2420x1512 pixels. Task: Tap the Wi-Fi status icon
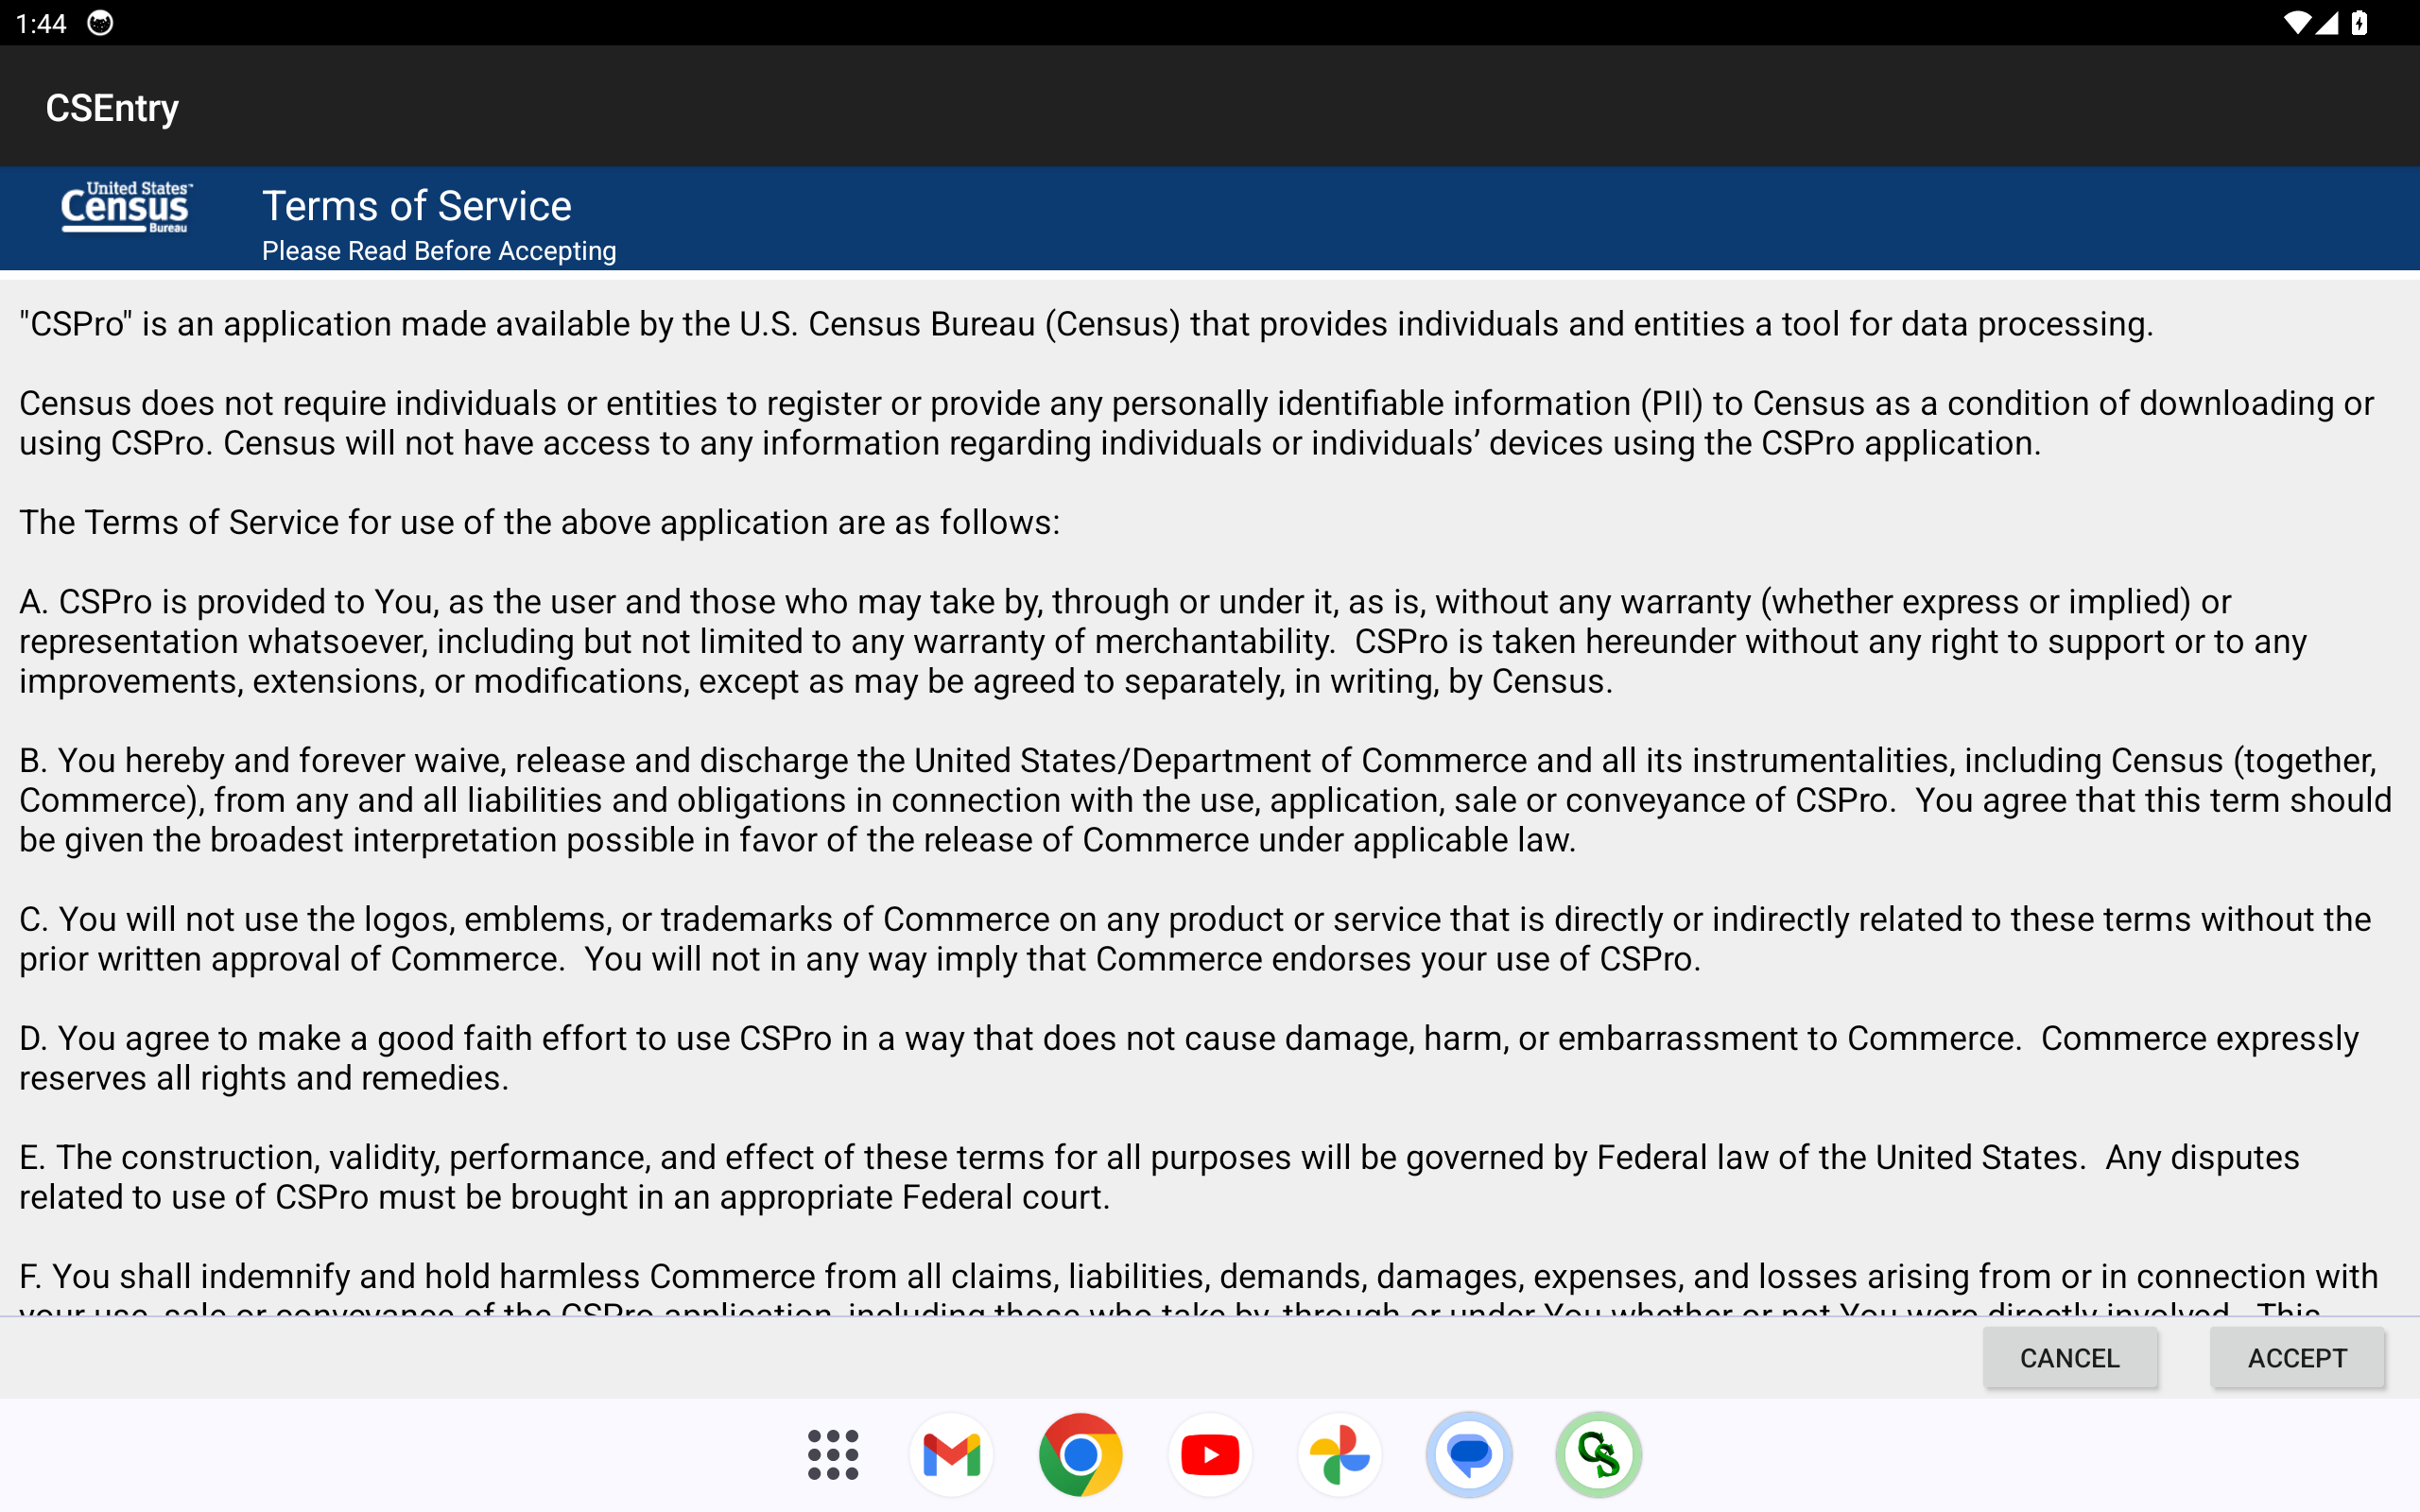pyautogui.click(x=2297, y=23)
